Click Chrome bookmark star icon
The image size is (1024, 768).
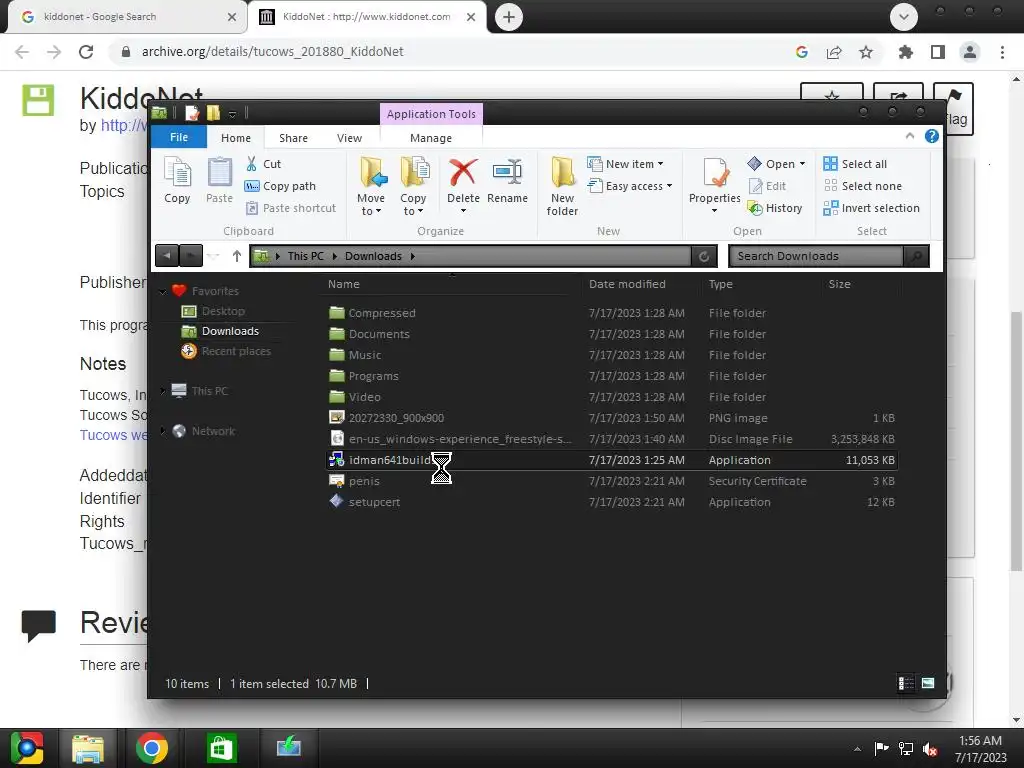click(x=866, y=52)
